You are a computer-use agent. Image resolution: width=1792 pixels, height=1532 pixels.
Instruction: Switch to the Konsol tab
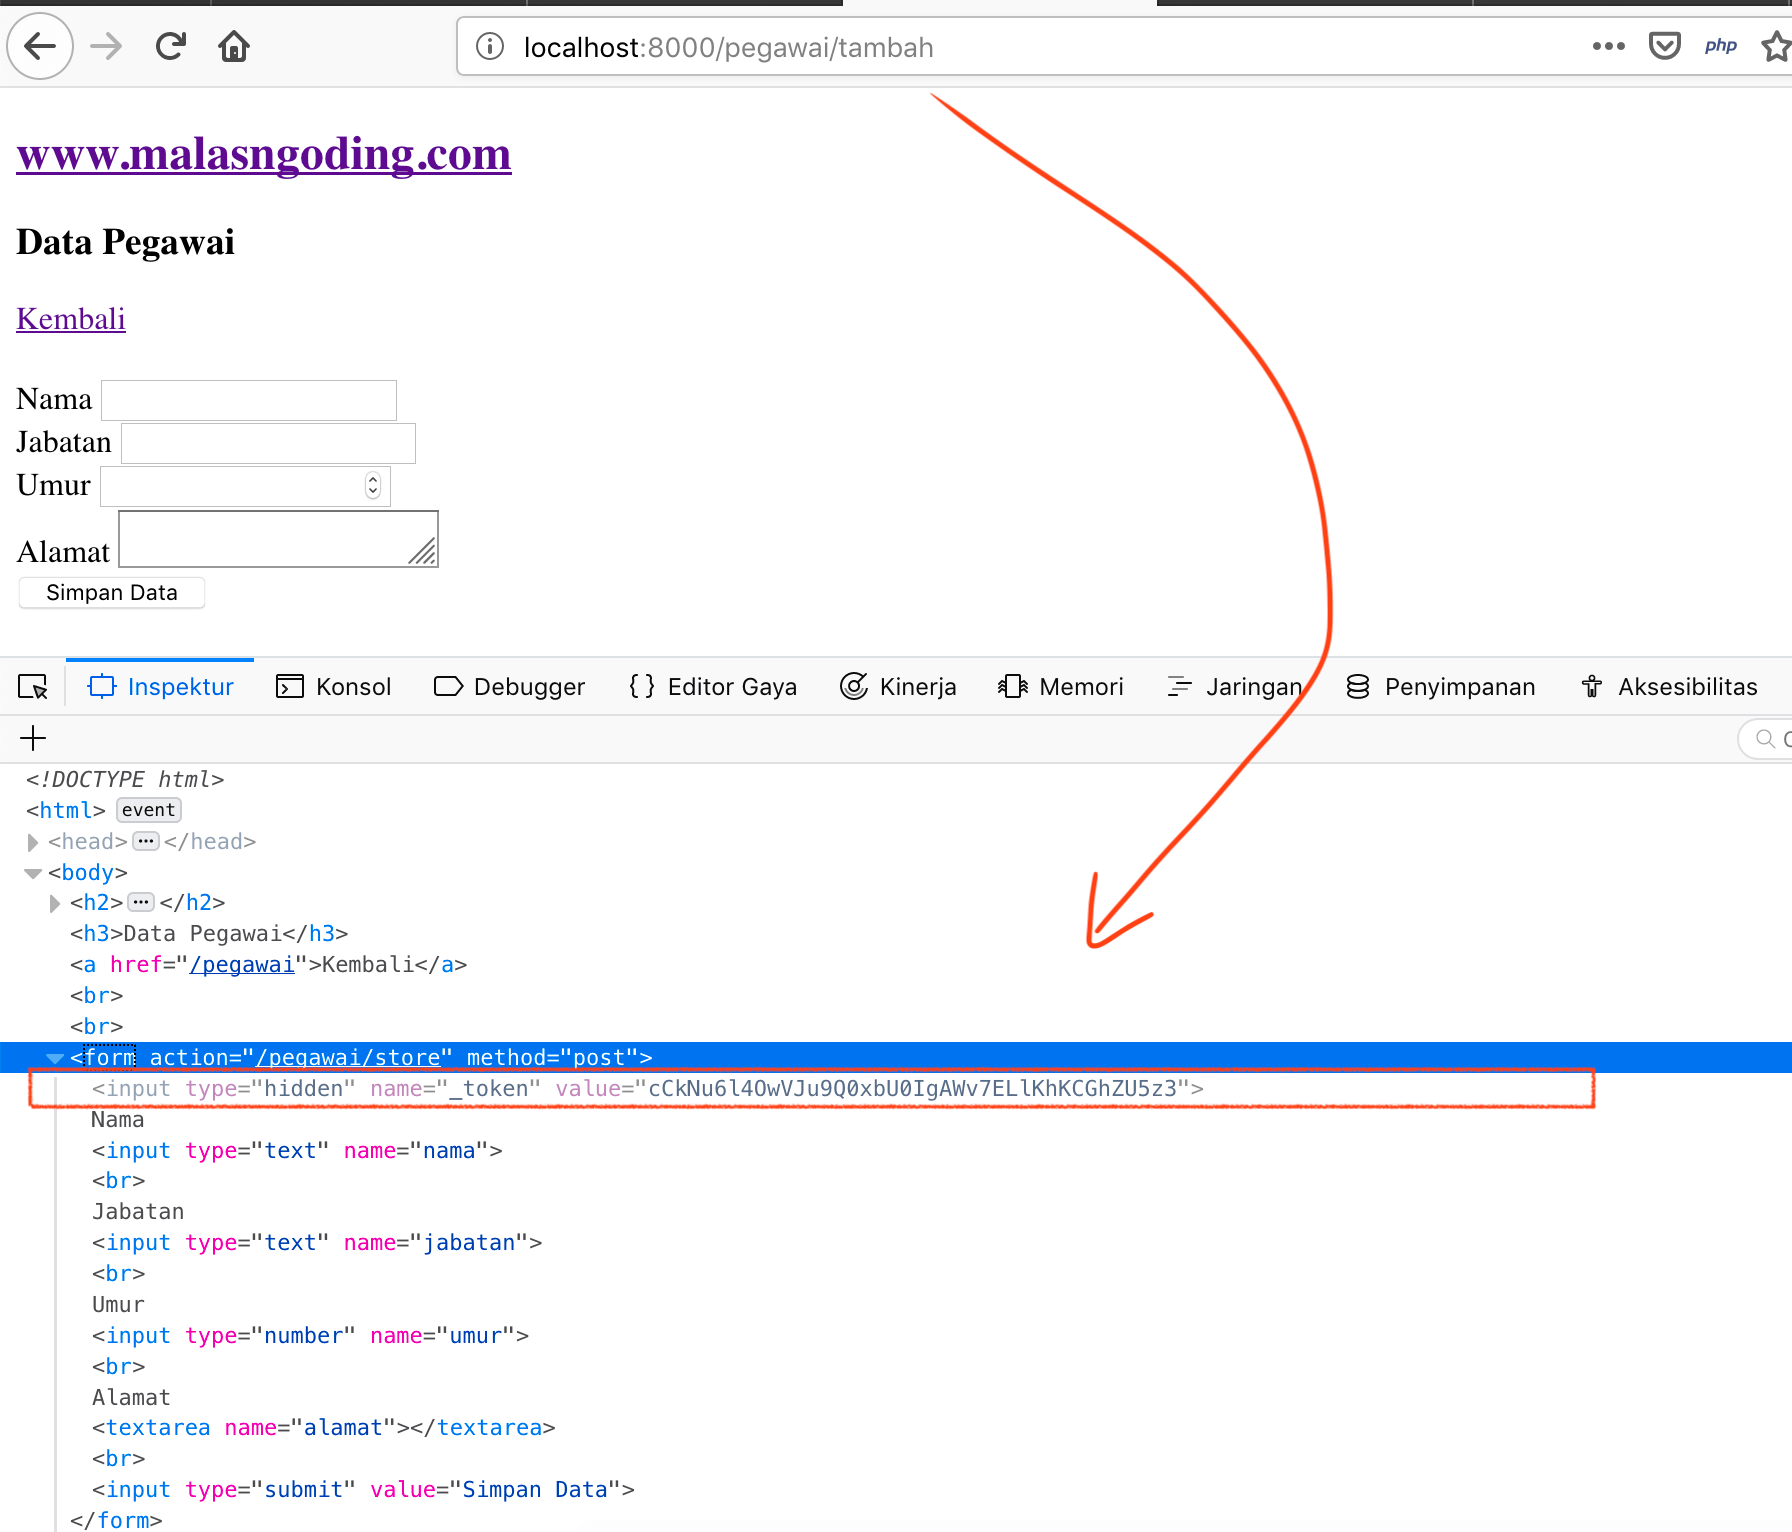point(352,686)
